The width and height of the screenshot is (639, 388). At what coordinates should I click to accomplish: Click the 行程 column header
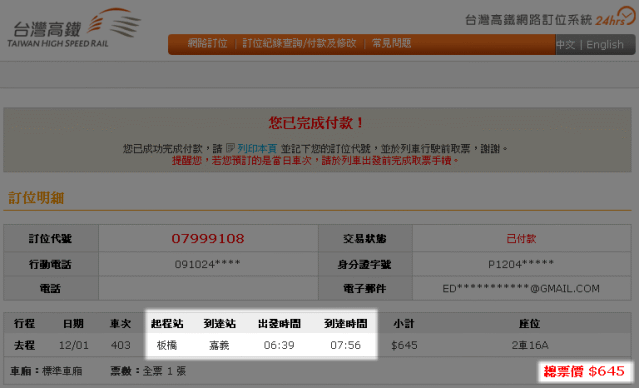pyautogui.click(x=24, y=324)
